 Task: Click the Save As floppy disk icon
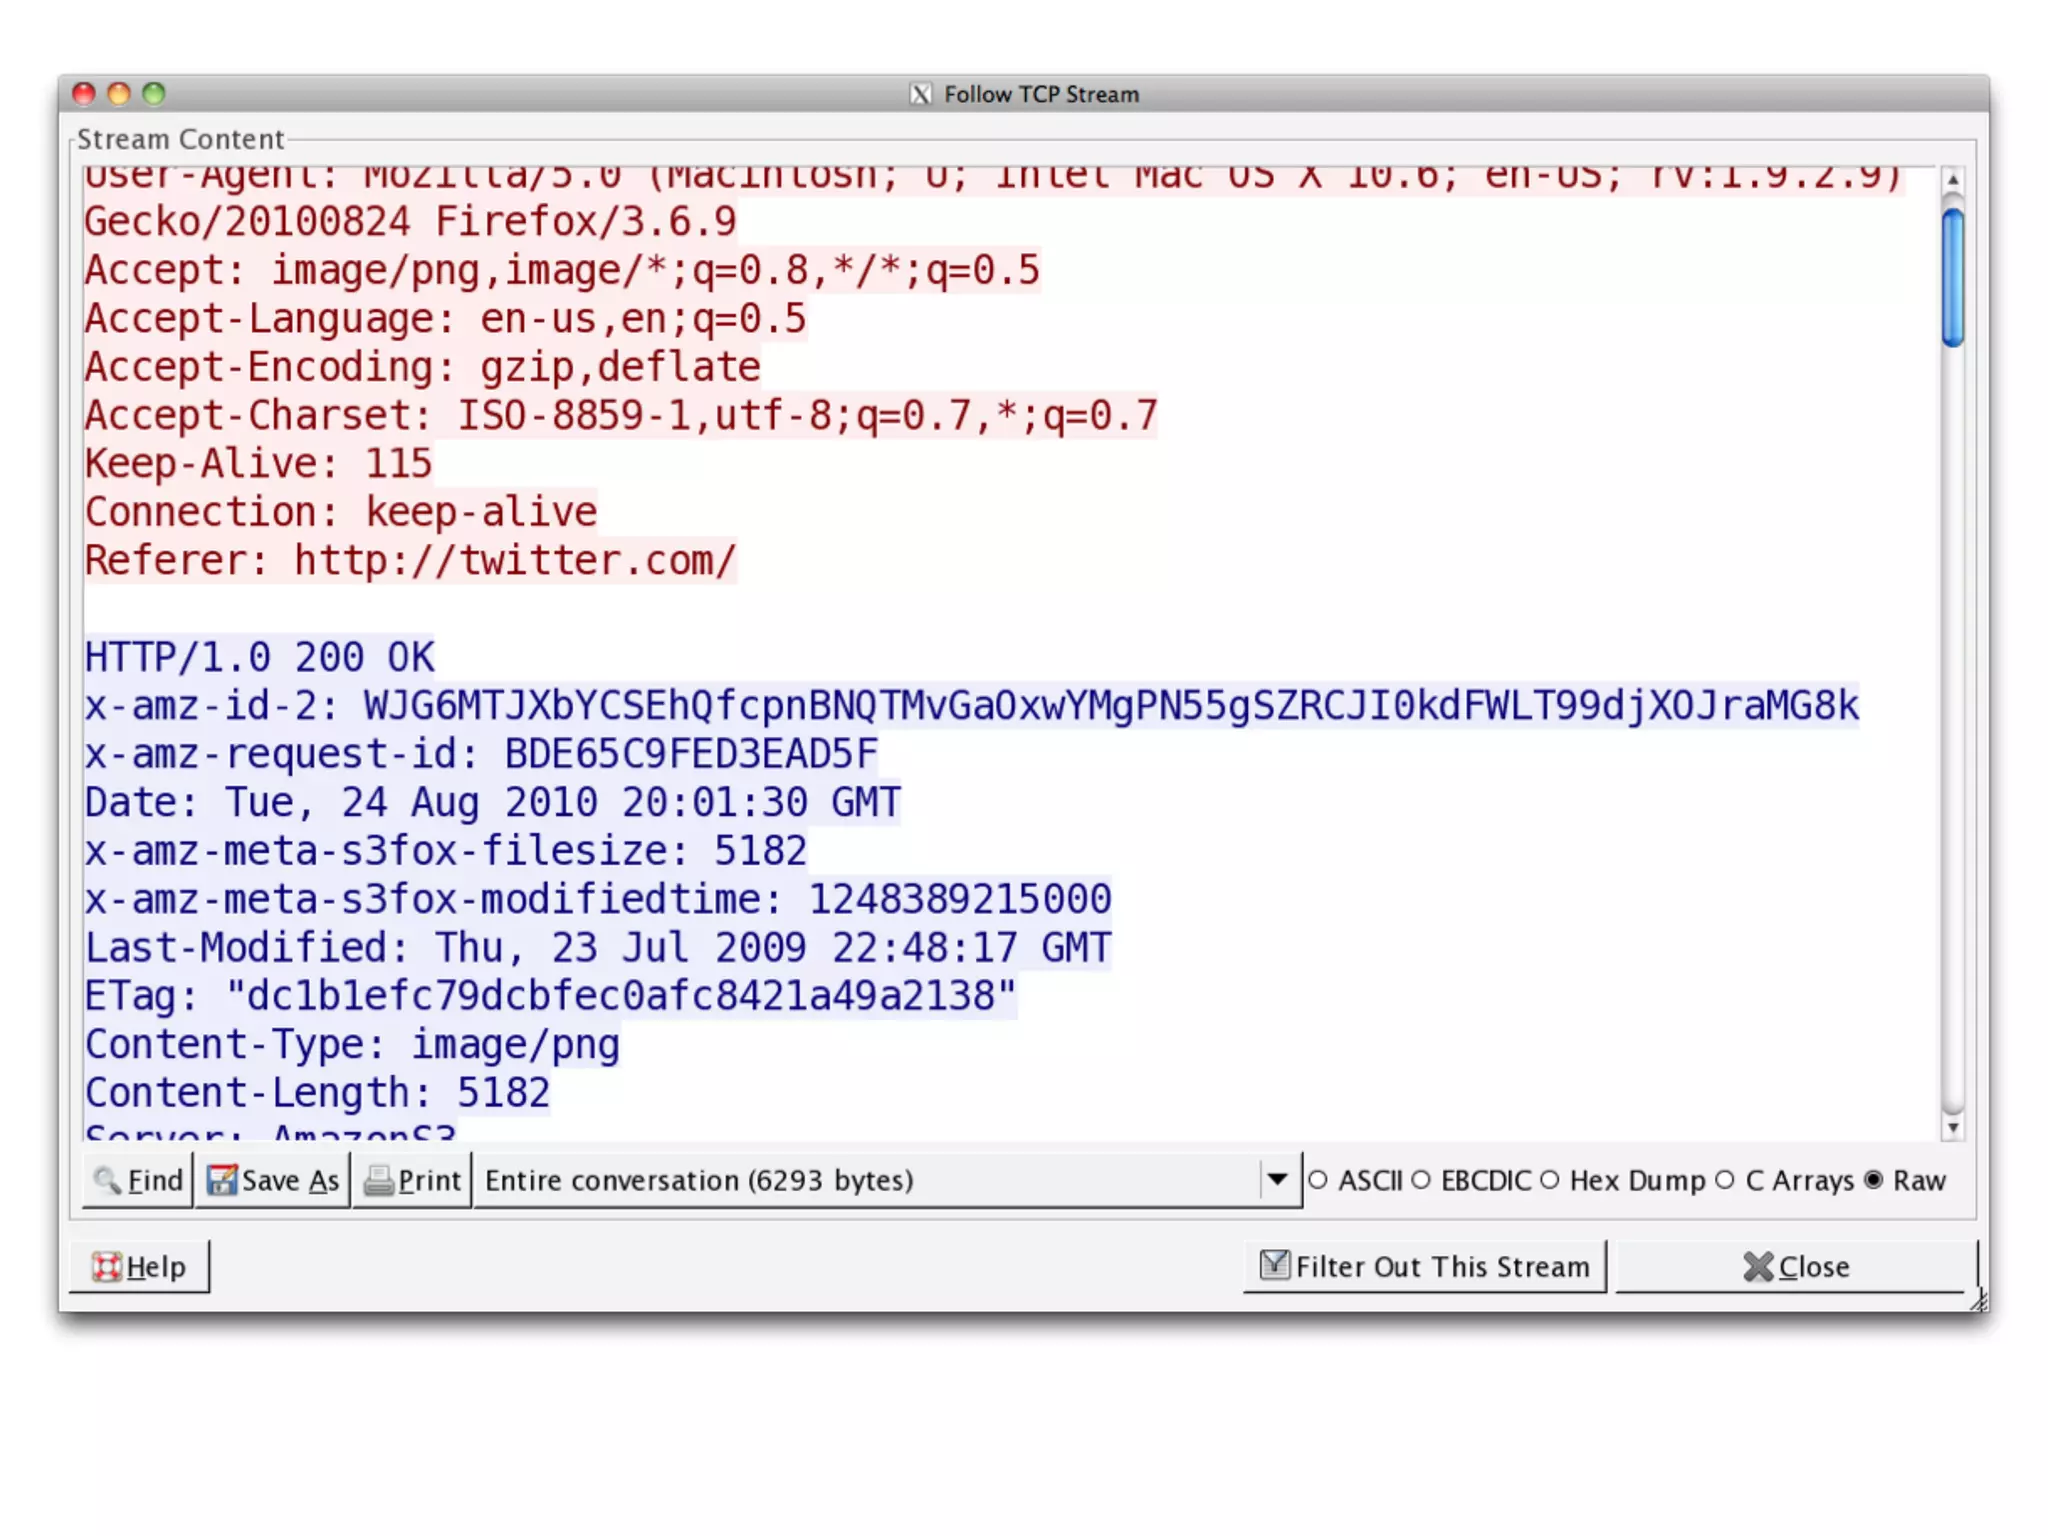221,1180
